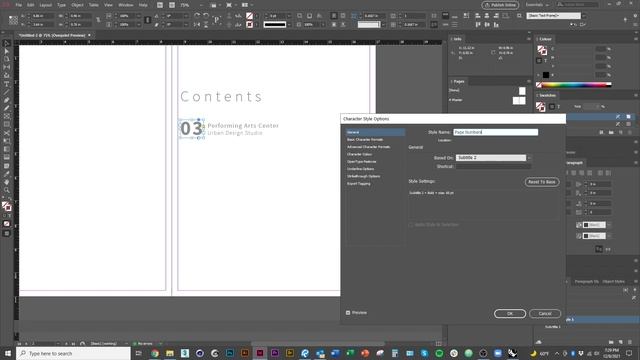The width and height of the screenshot is (640, 360).
Task: Click the stroke style black line preview
Action: coord(275,25)
